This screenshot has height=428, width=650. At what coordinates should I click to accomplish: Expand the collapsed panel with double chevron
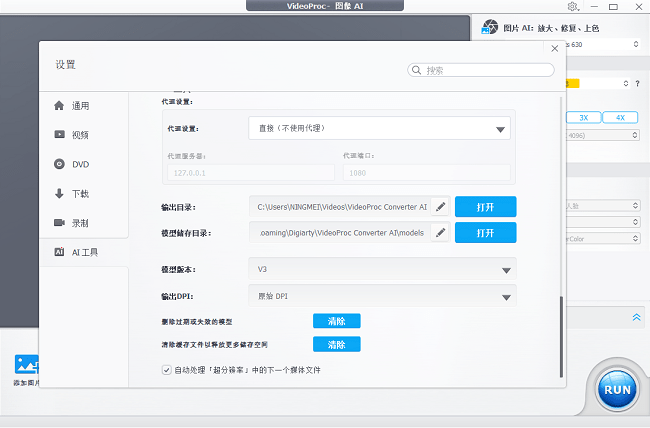[636, 317]
